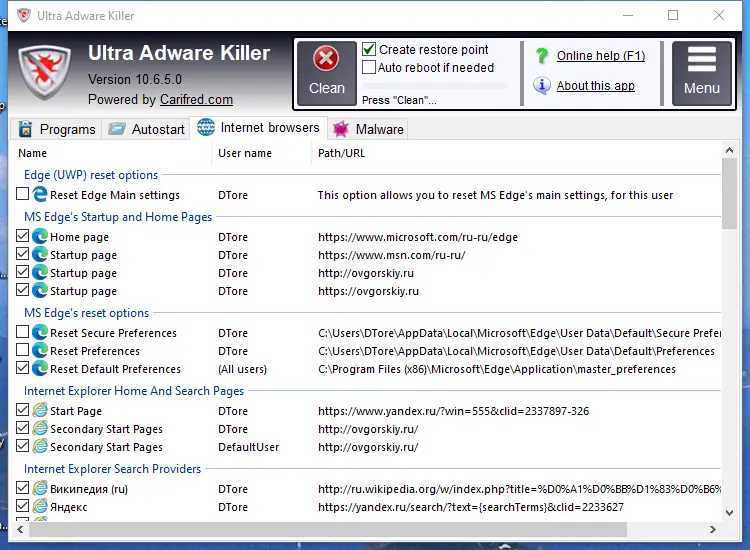Open About this app link
Viewport: 750px width, 550px height.
596,86
